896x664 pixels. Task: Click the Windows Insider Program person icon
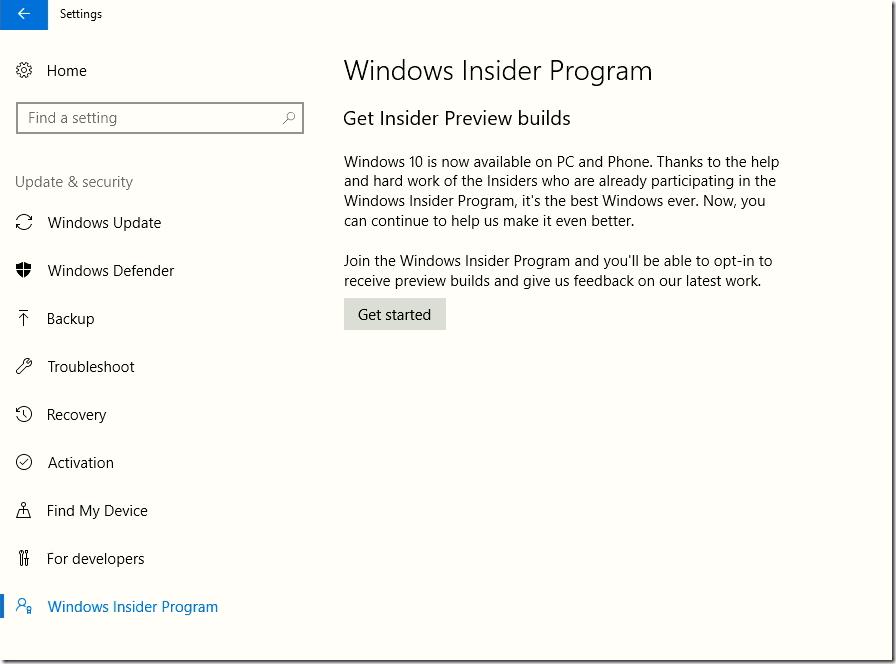click(x=24, y=606)
